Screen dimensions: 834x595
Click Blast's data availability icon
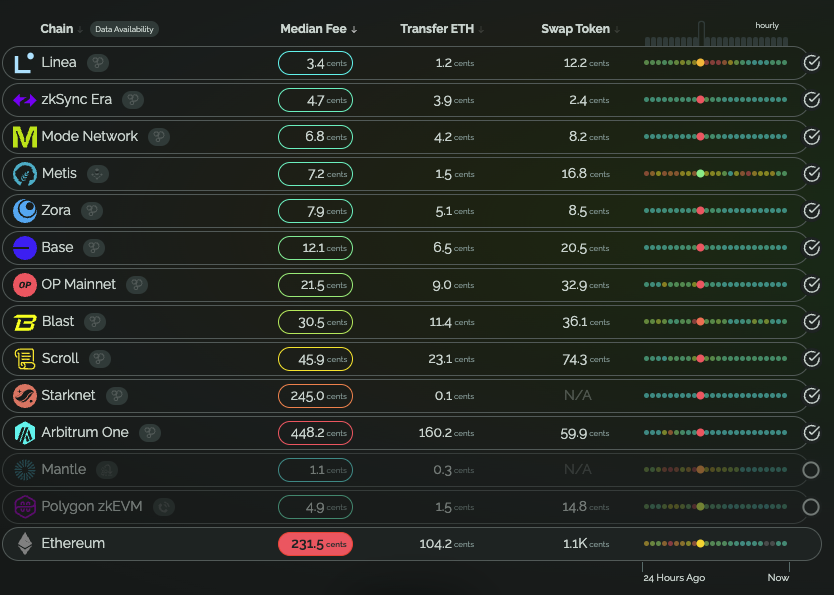pos(95,322)
